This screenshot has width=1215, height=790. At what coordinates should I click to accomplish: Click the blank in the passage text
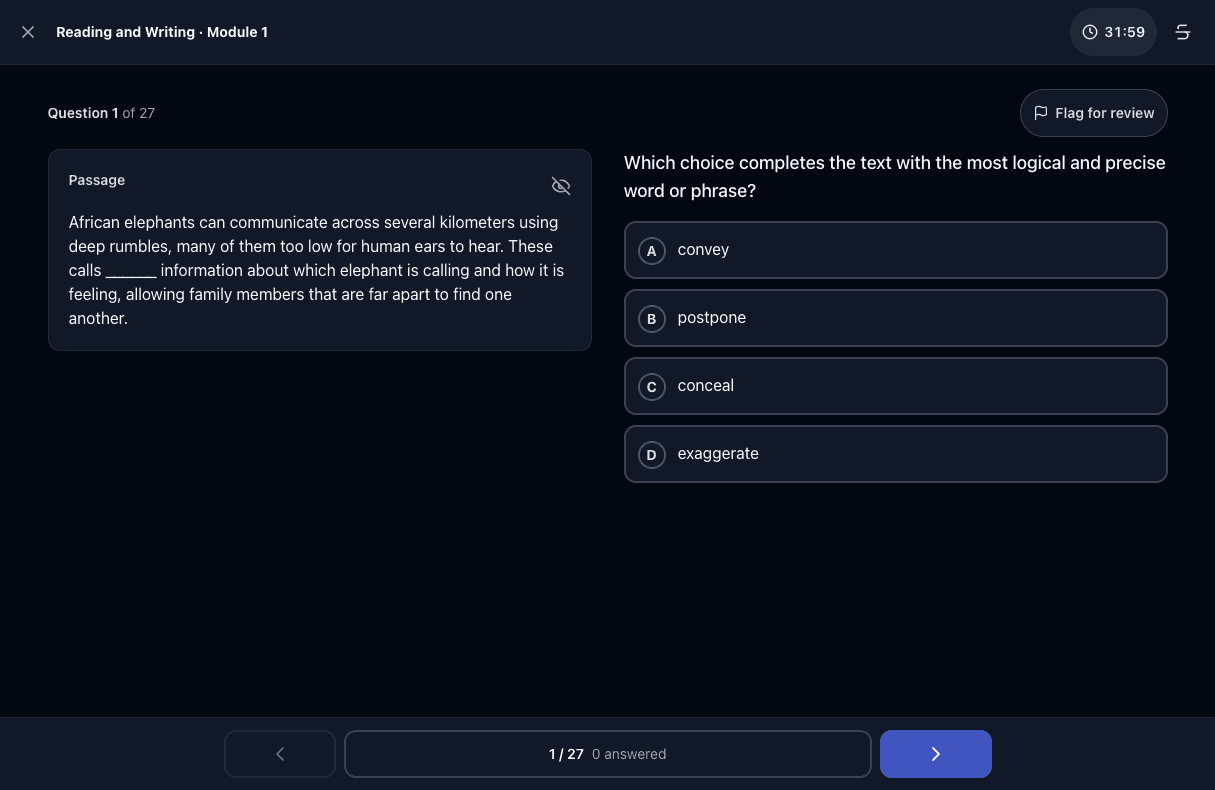[x=131, y=271]
